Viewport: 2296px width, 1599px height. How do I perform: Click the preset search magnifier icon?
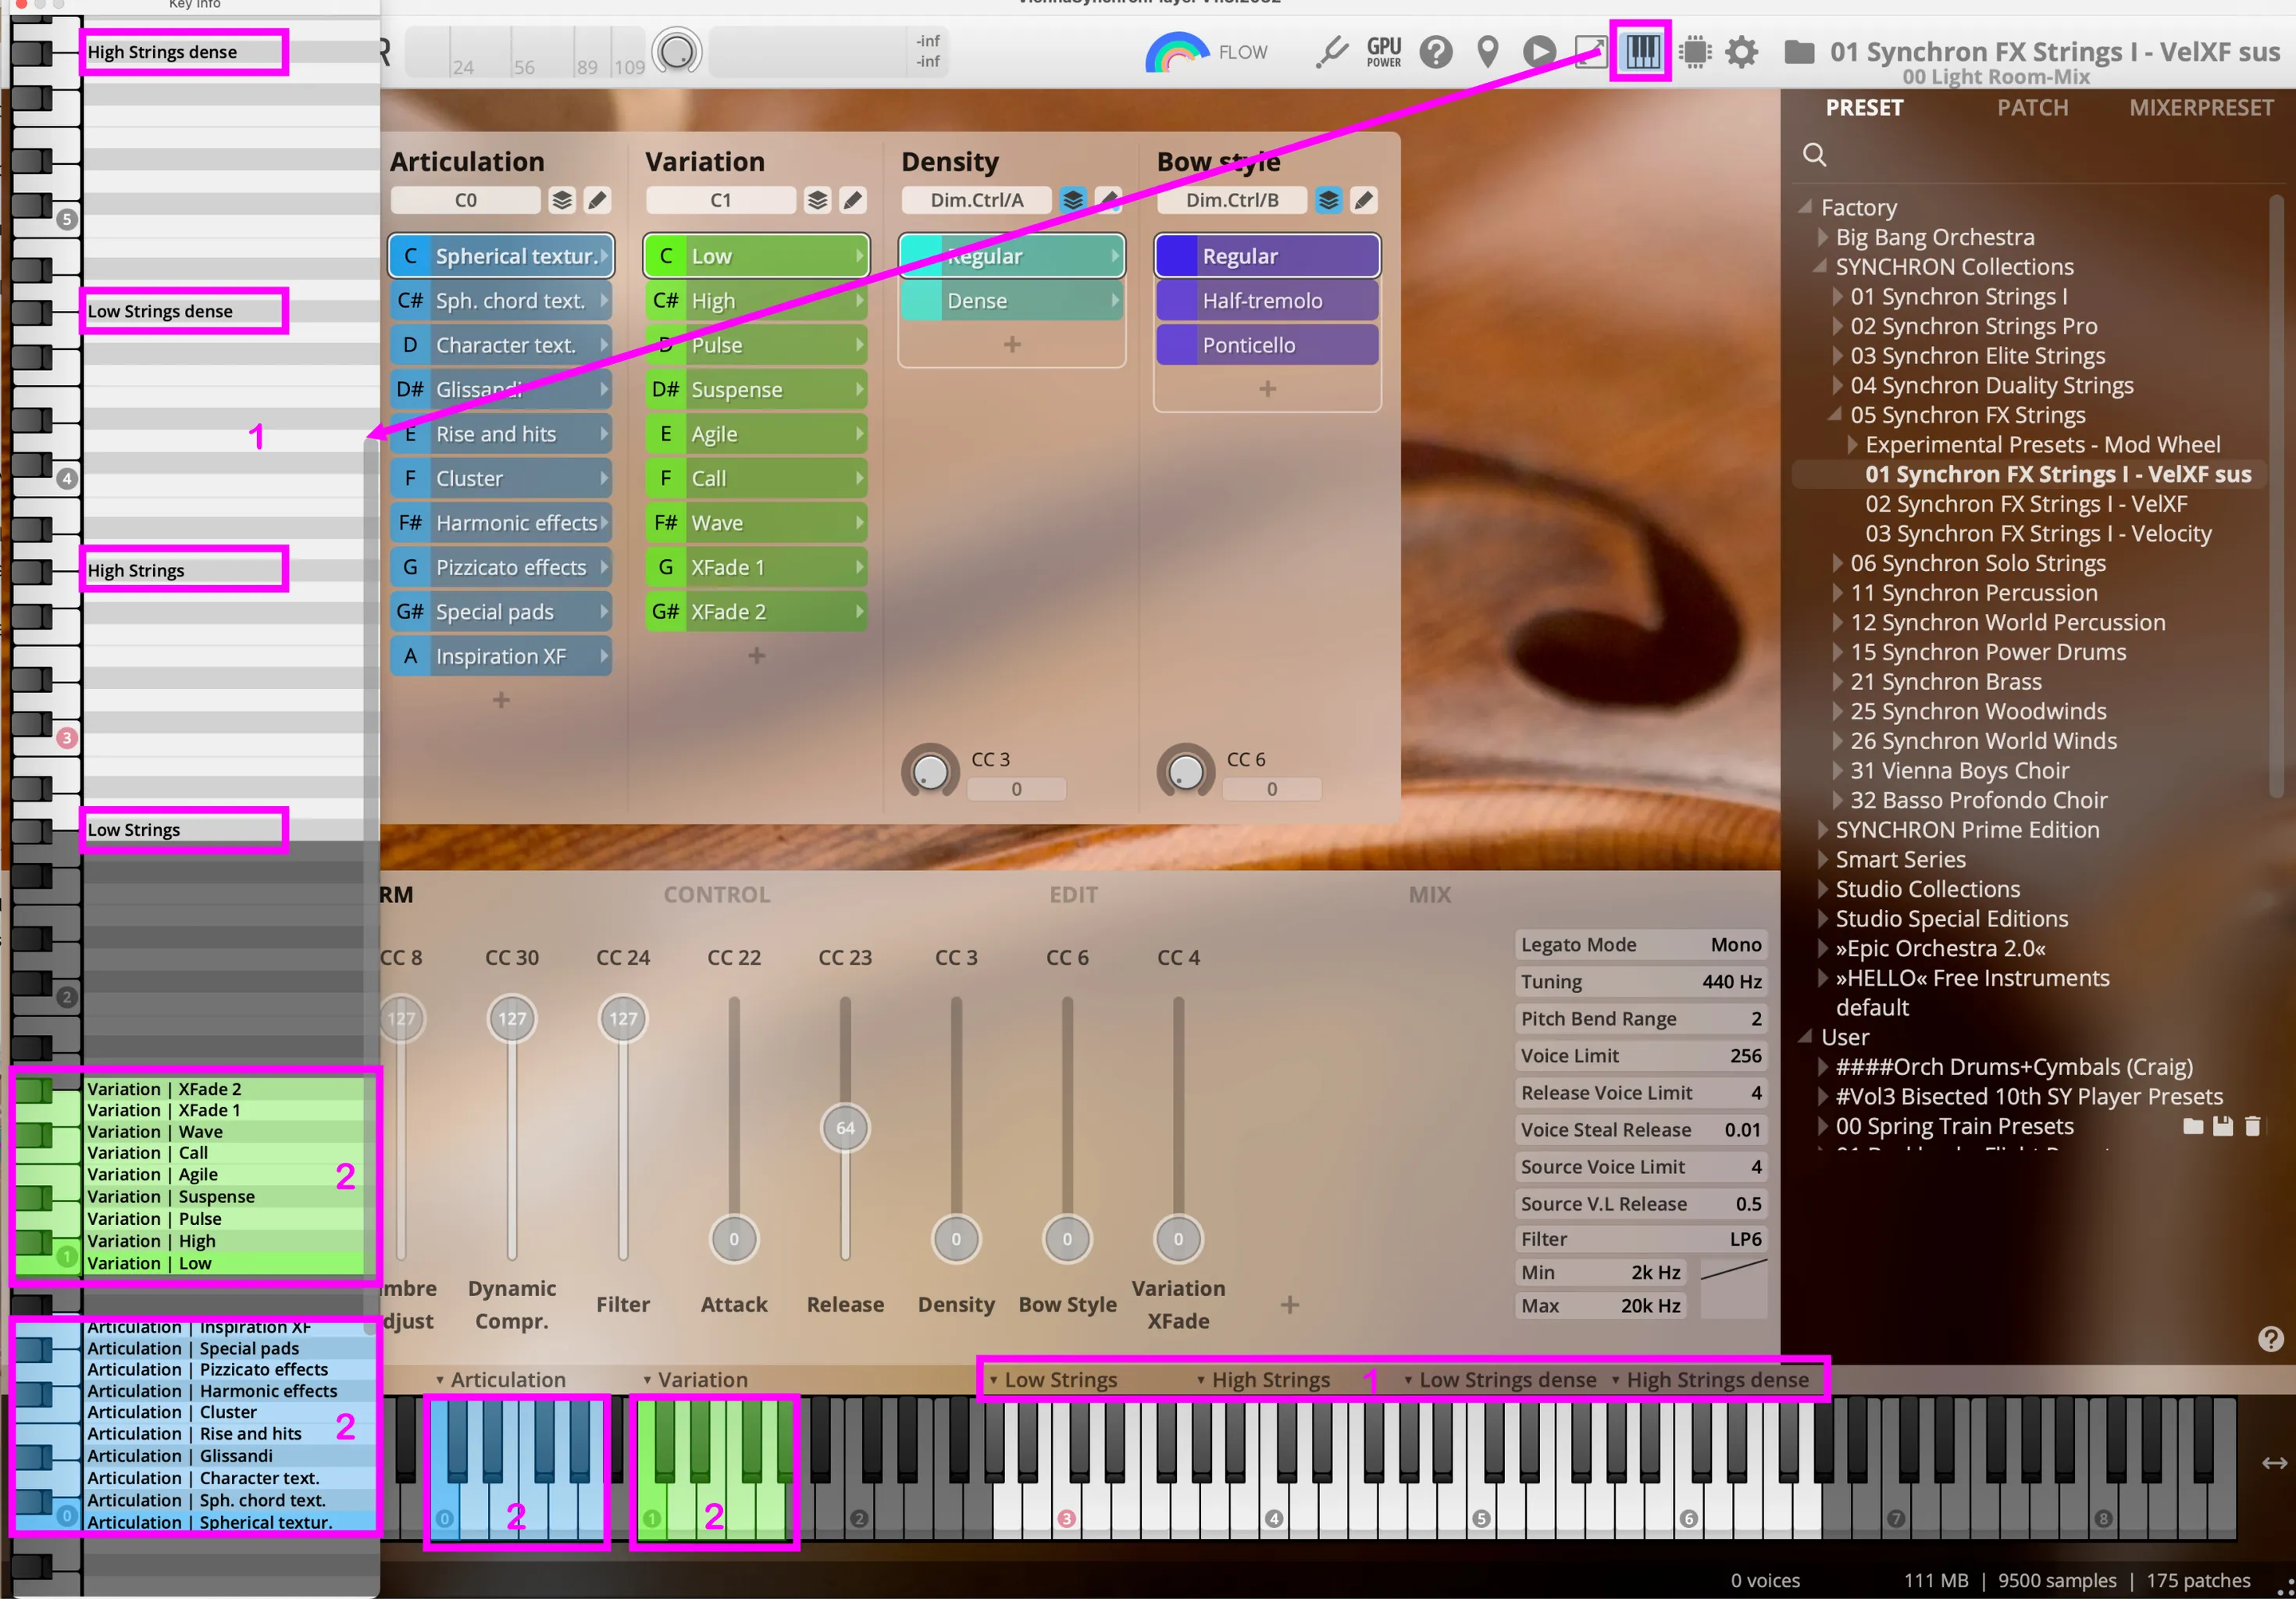pos(1814,154)
